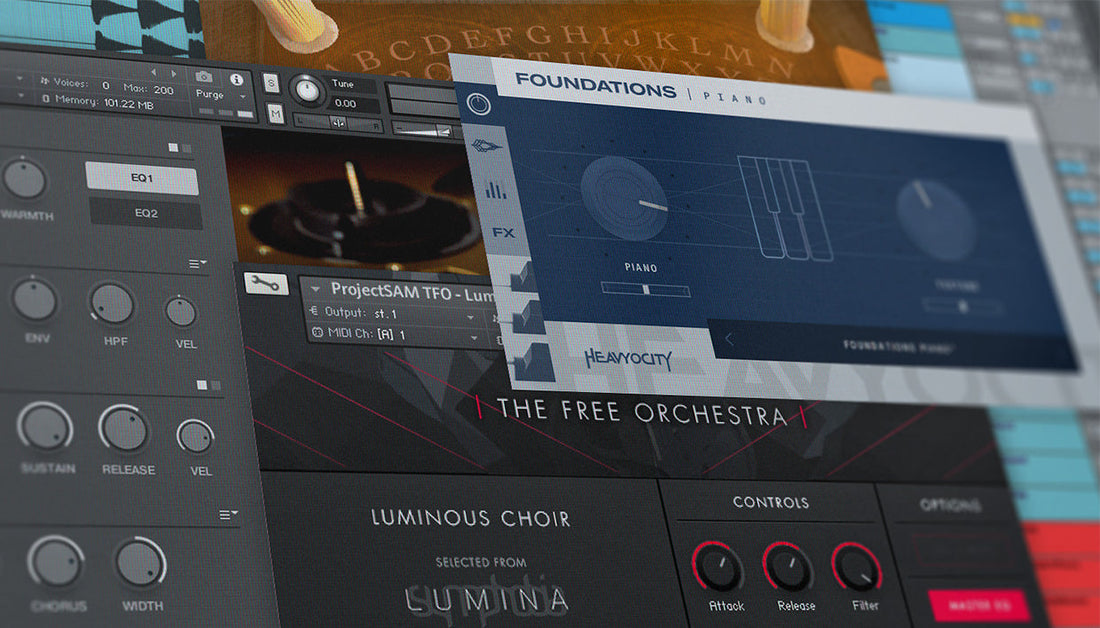The height and width of the screenshot is (628, 1100).
Task: Click the Voices polyphony icon in Kontakt header
Action: point(45,81)
